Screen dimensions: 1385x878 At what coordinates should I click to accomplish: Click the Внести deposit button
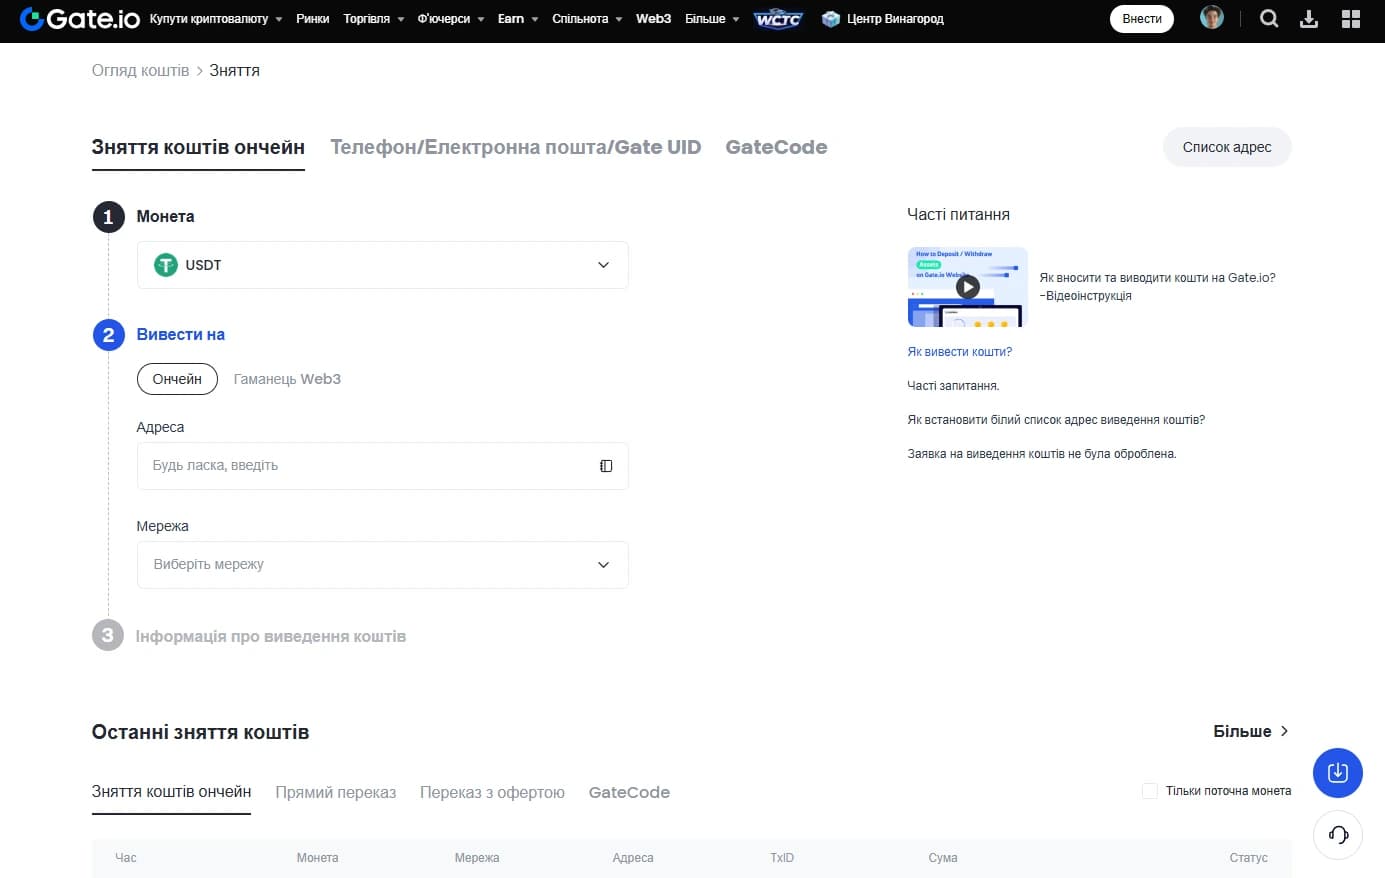[1142, 19]
